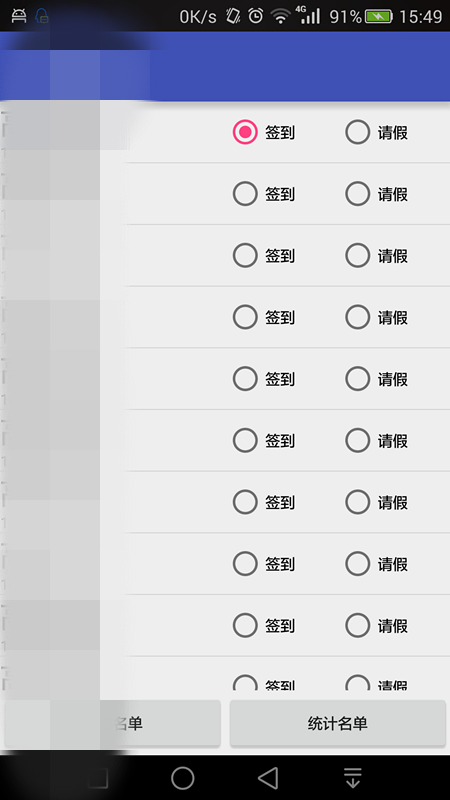Tap the hide navigation bar arrow icon
This screenshot has height=800, width=450.
pos(353,778)
